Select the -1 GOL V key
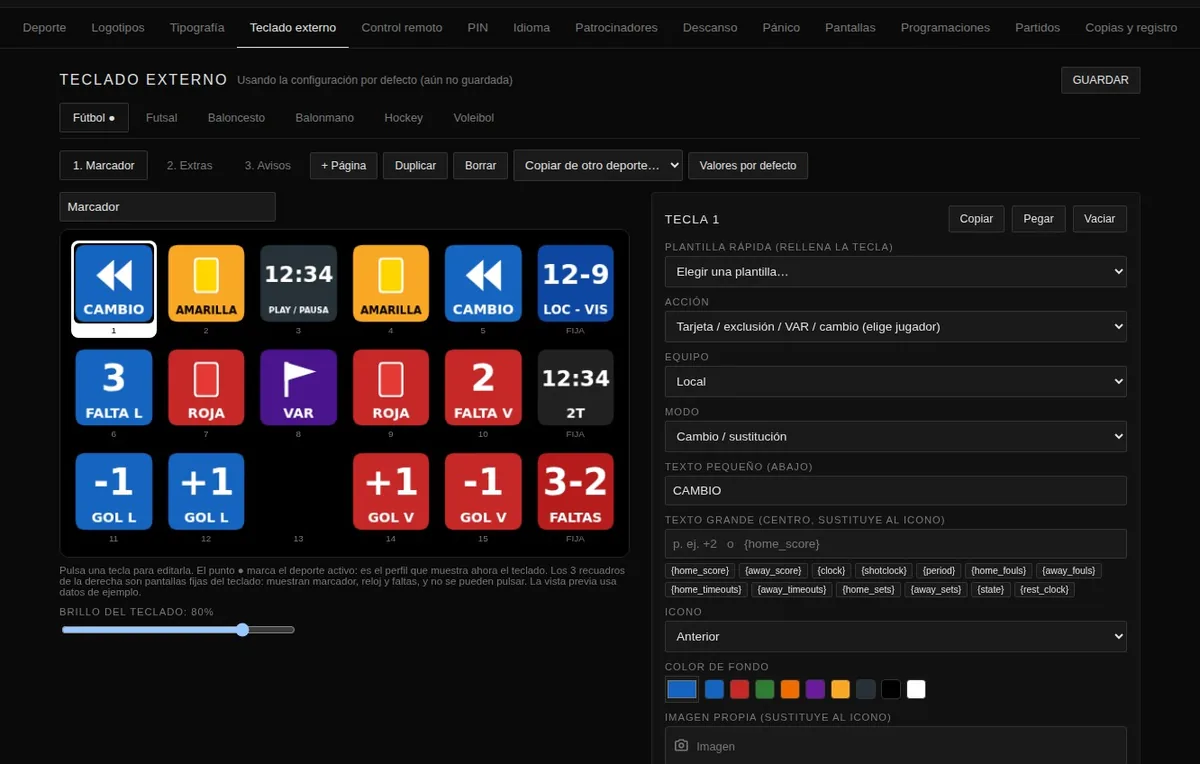 tap(483, 491)
